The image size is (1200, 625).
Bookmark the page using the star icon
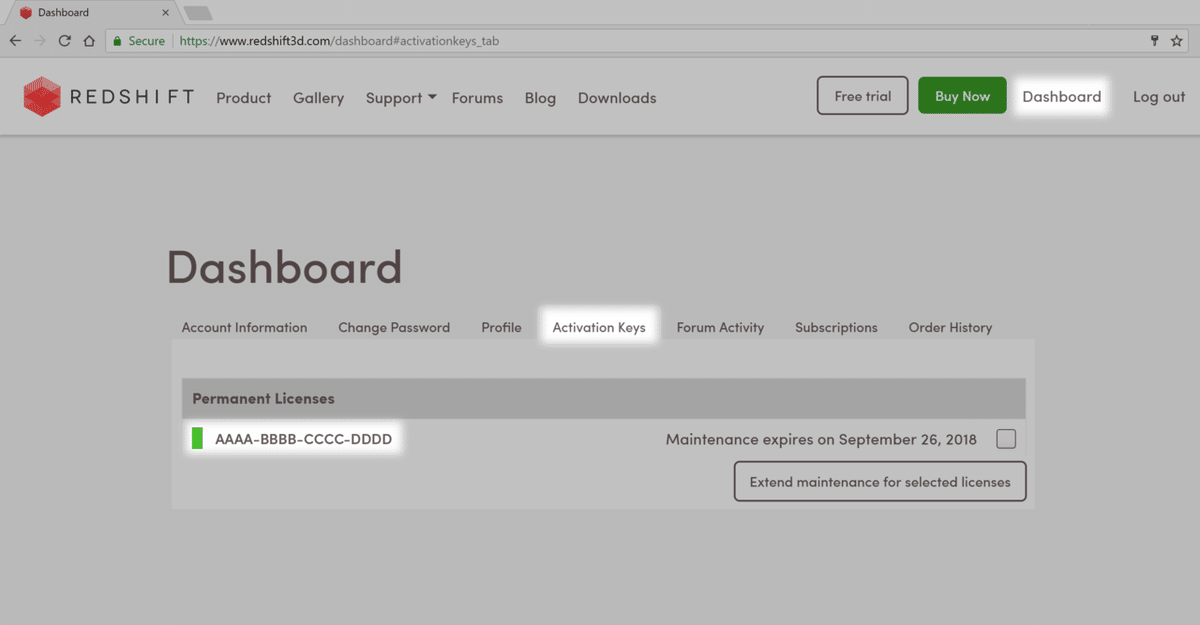1177,41
